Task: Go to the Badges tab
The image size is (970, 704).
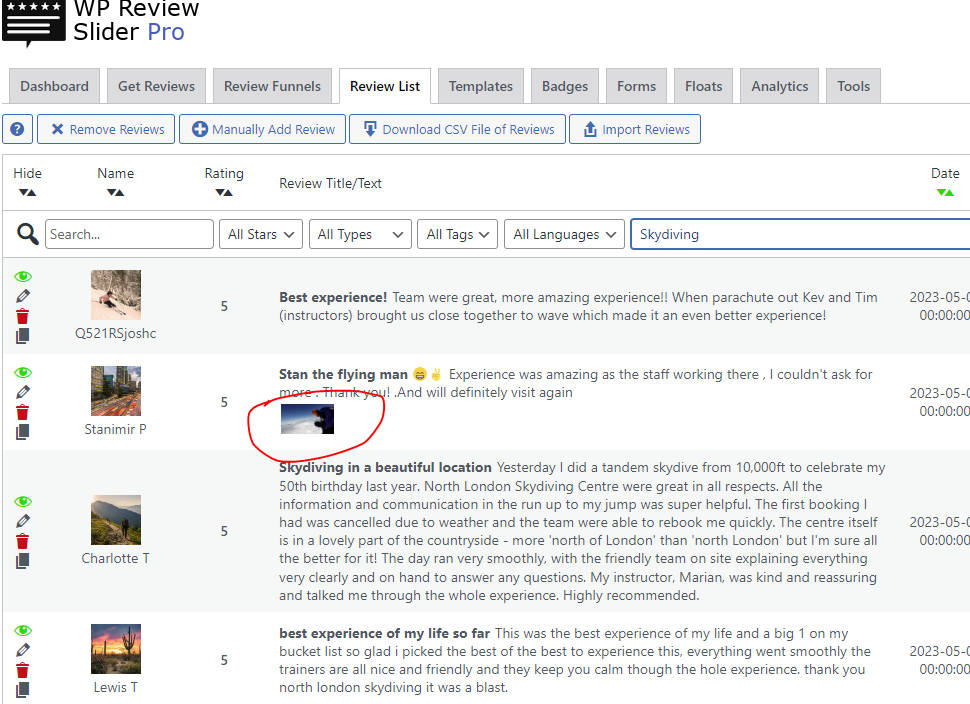Action: [x=565, y=86]
